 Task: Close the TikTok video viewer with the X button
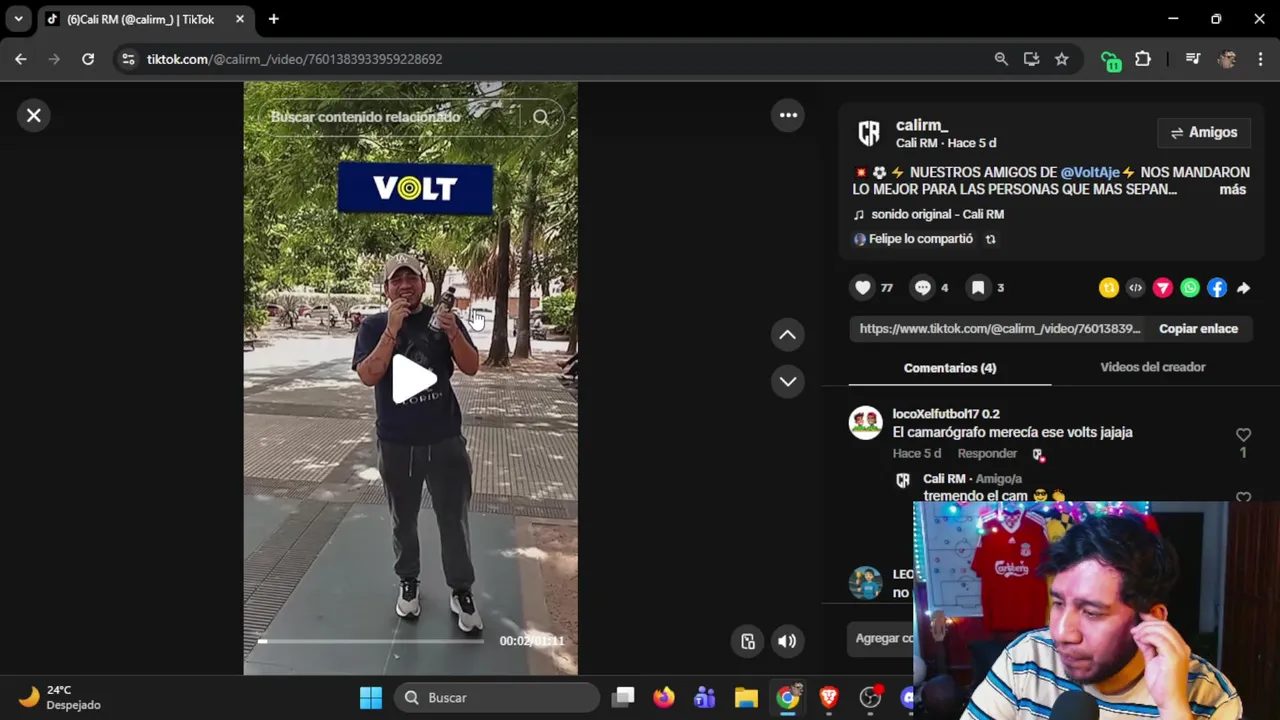(x=34, y=115)
